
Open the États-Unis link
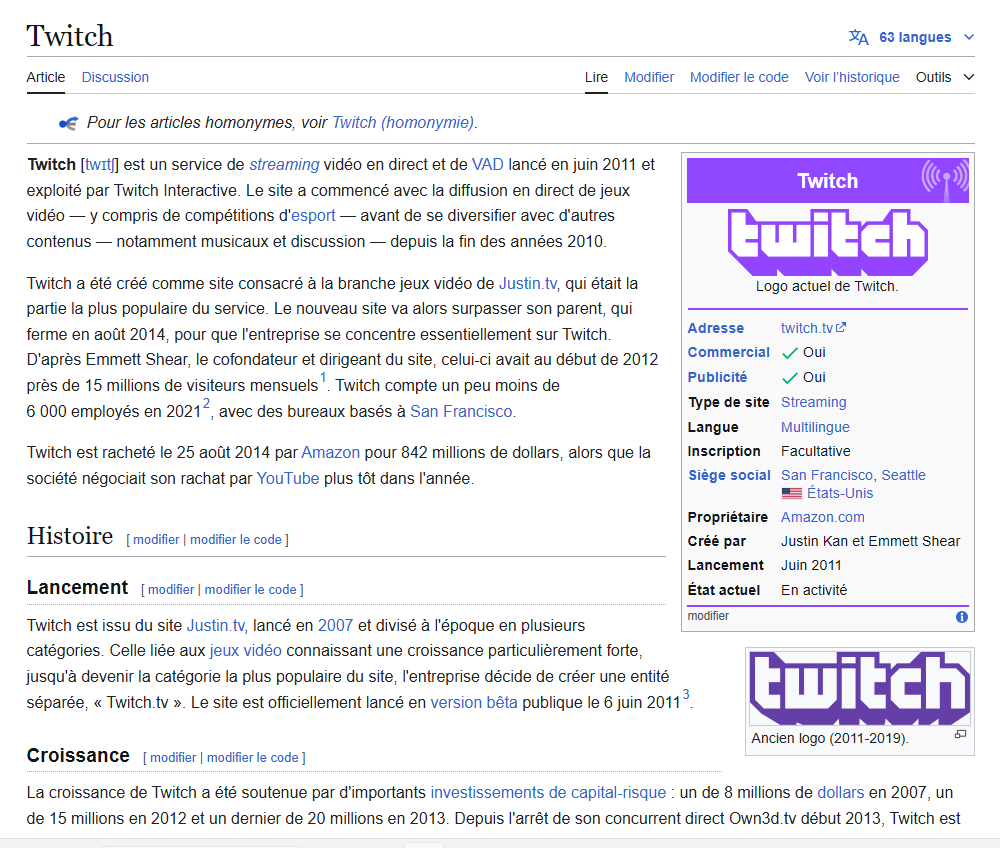click(839, 493)
